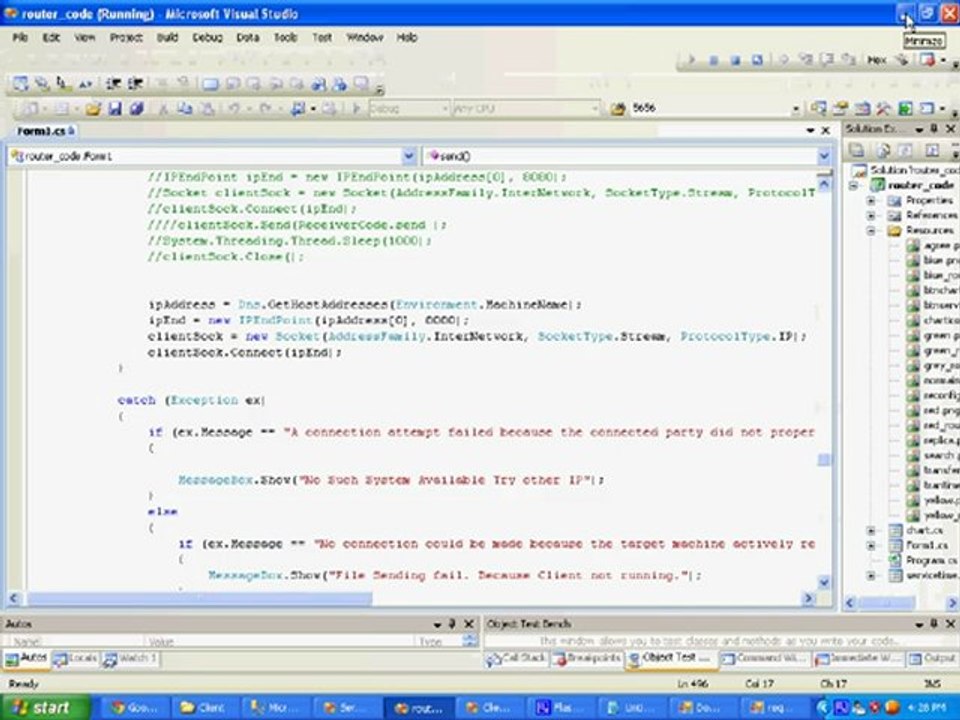Click the Properties Window toolbar icon
The height and width of the screenshot is (720, 960).
(x=840, y=109)
